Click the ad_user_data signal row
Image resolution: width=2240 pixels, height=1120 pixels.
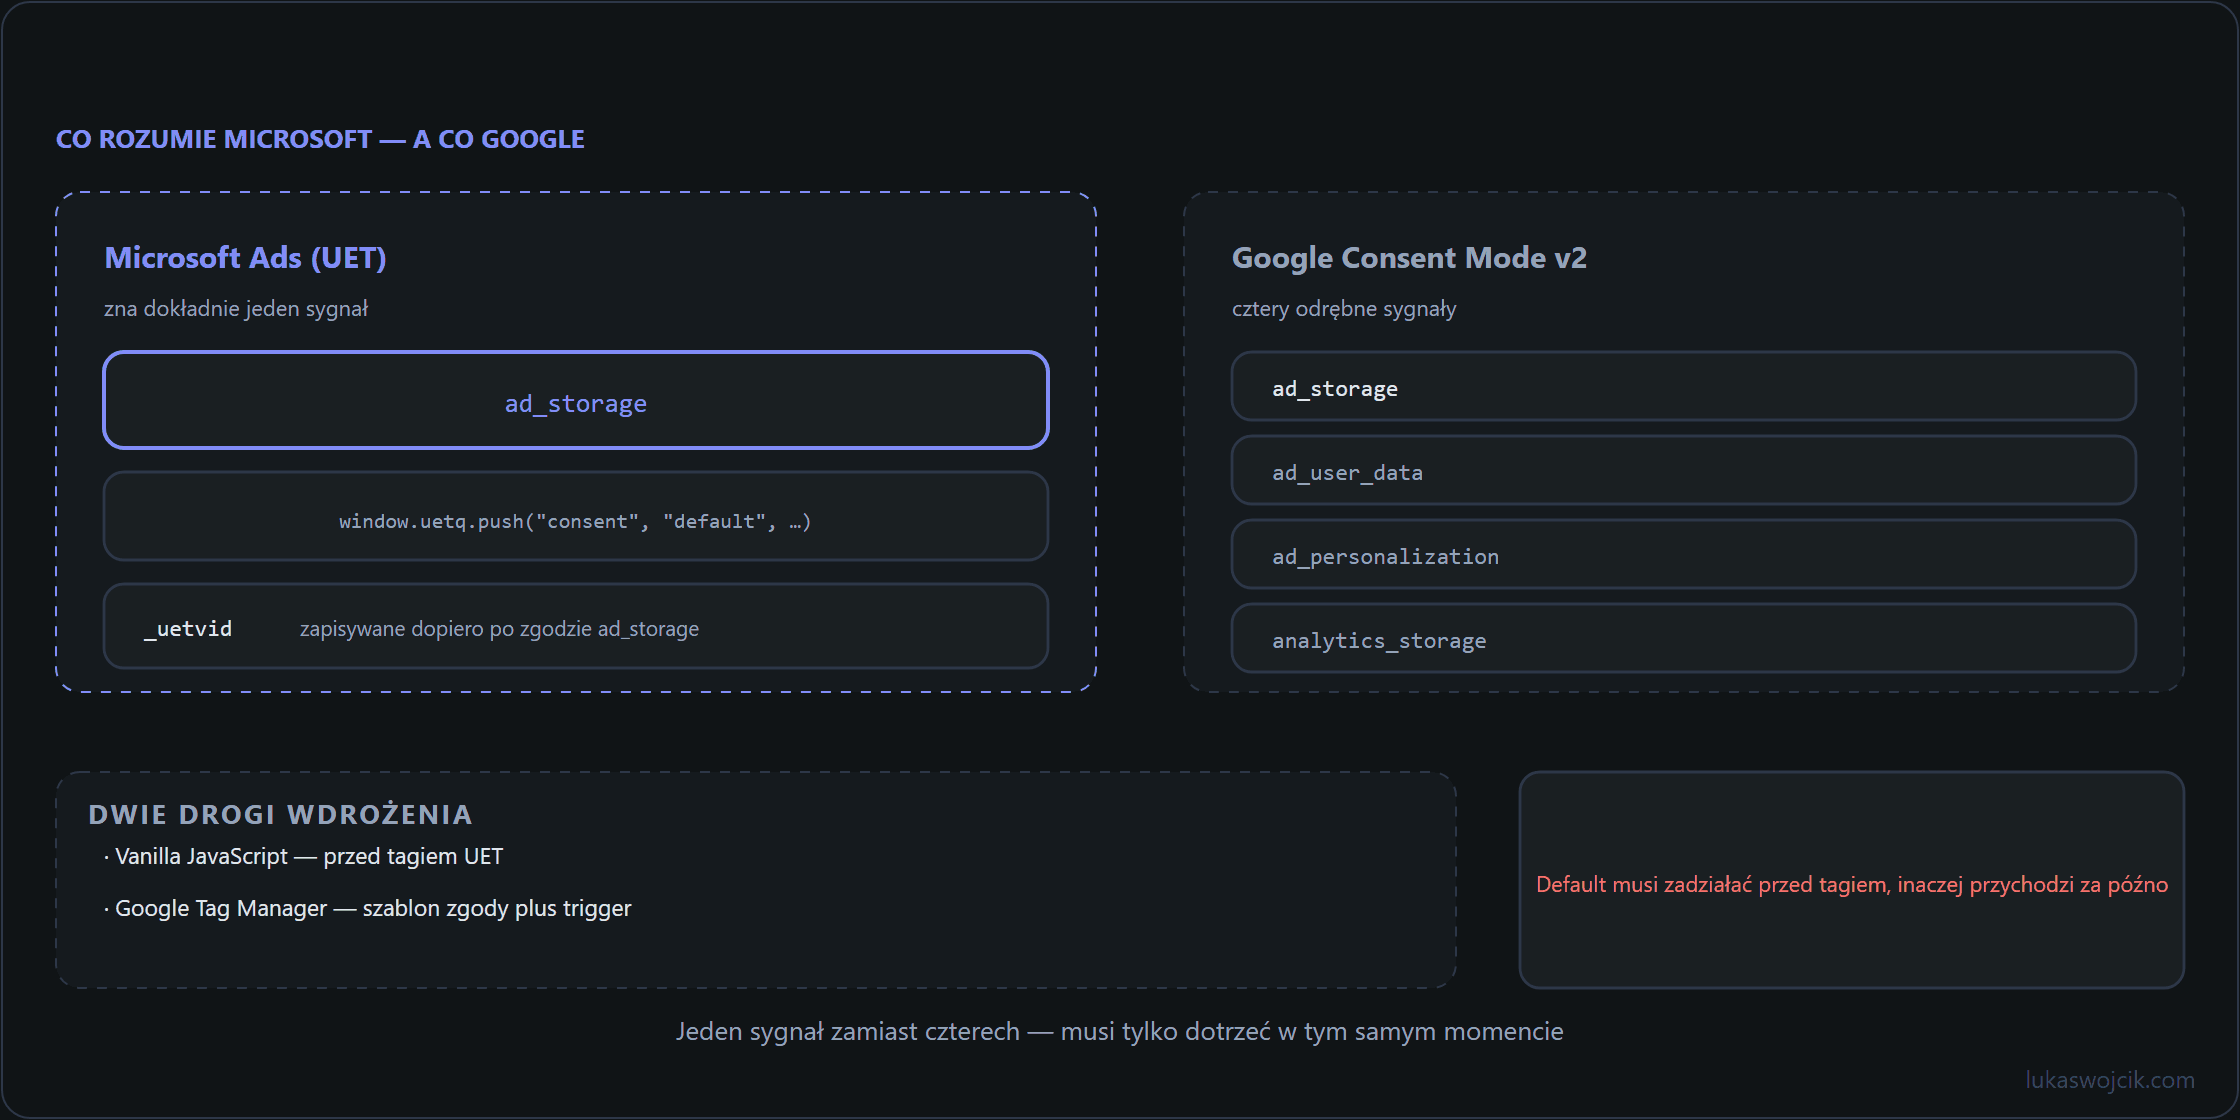pos(1684,470)
